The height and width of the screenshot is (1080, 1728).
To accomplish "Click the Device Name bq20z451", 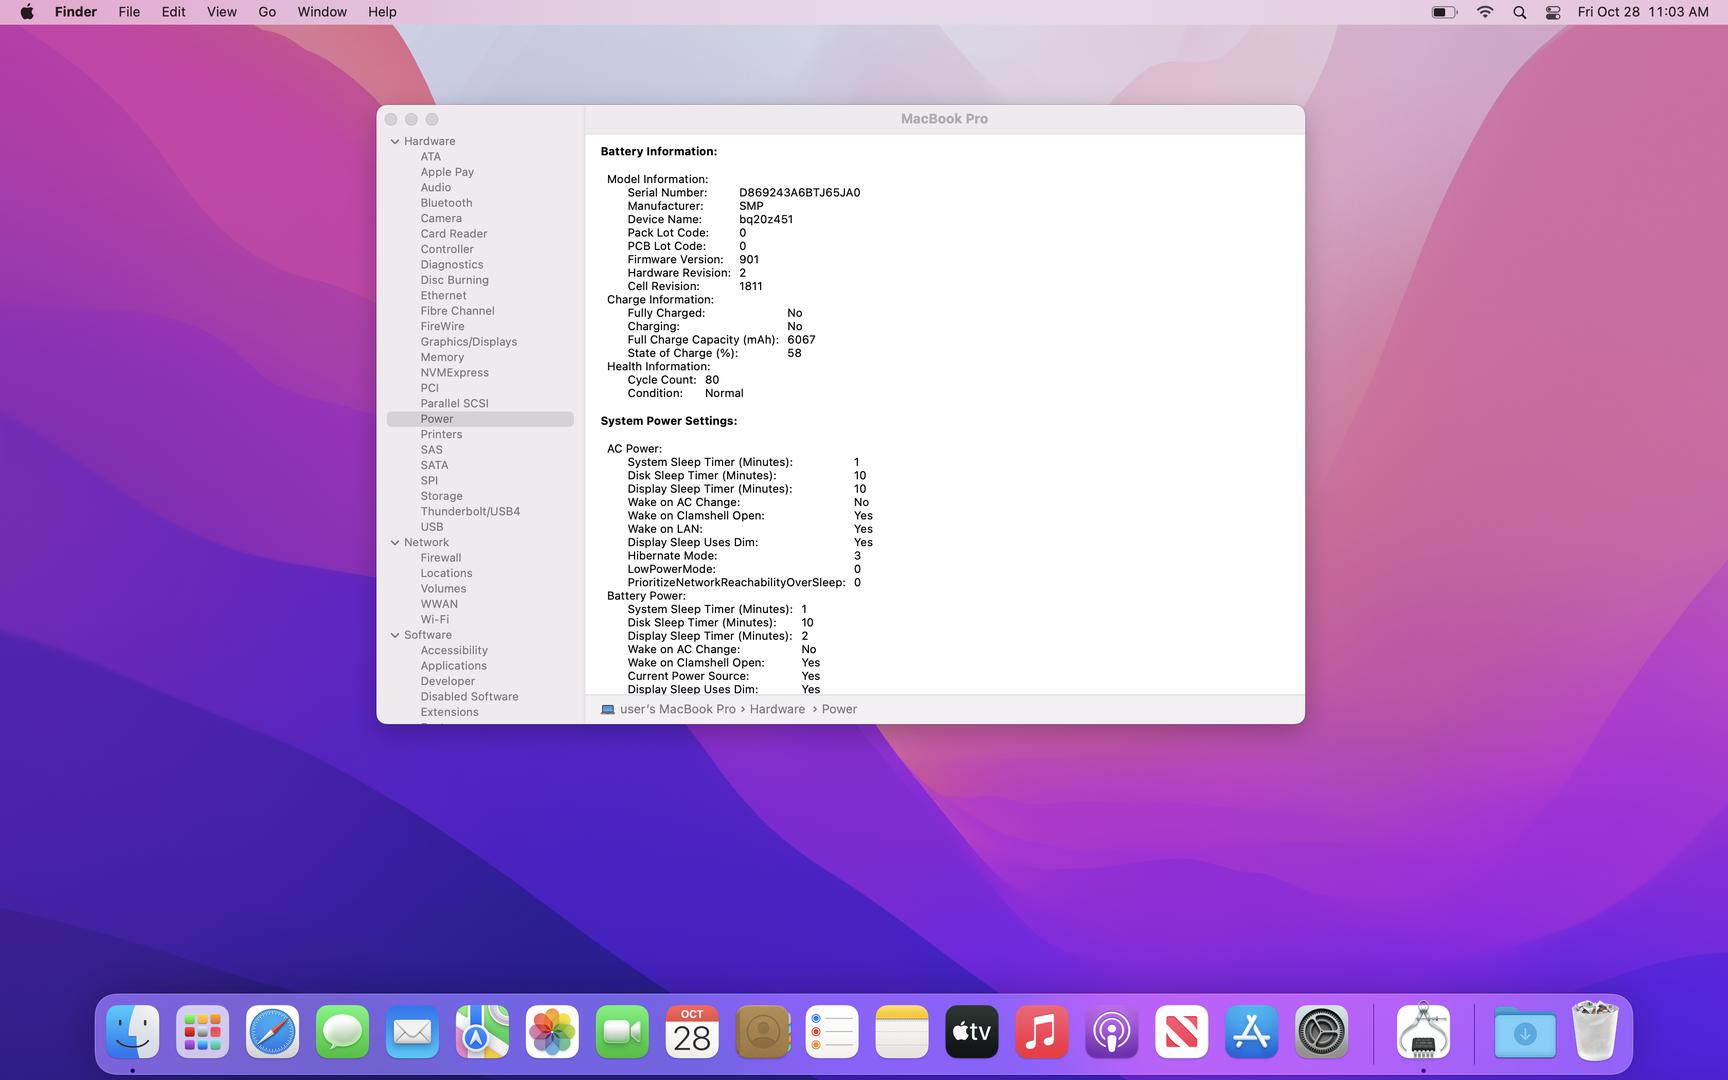I will point(766,220).
